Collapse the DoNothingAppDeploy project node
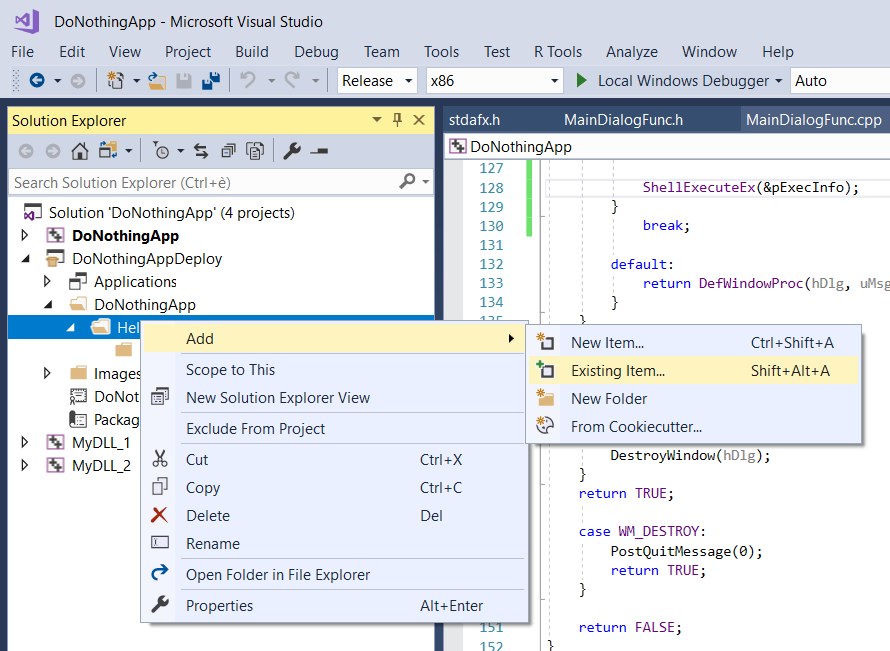 26,259
